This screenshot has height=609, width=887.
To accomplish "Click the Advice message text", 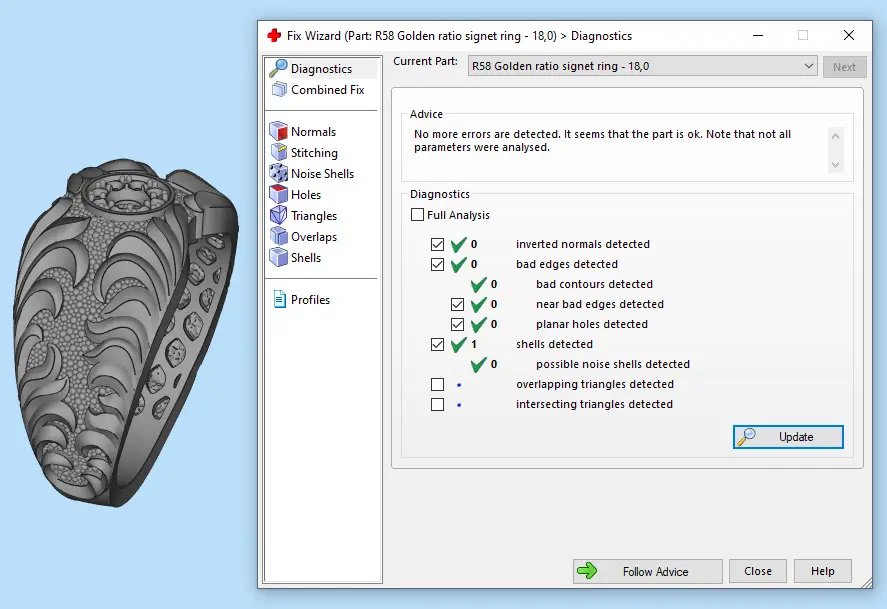I will (602, 141).
